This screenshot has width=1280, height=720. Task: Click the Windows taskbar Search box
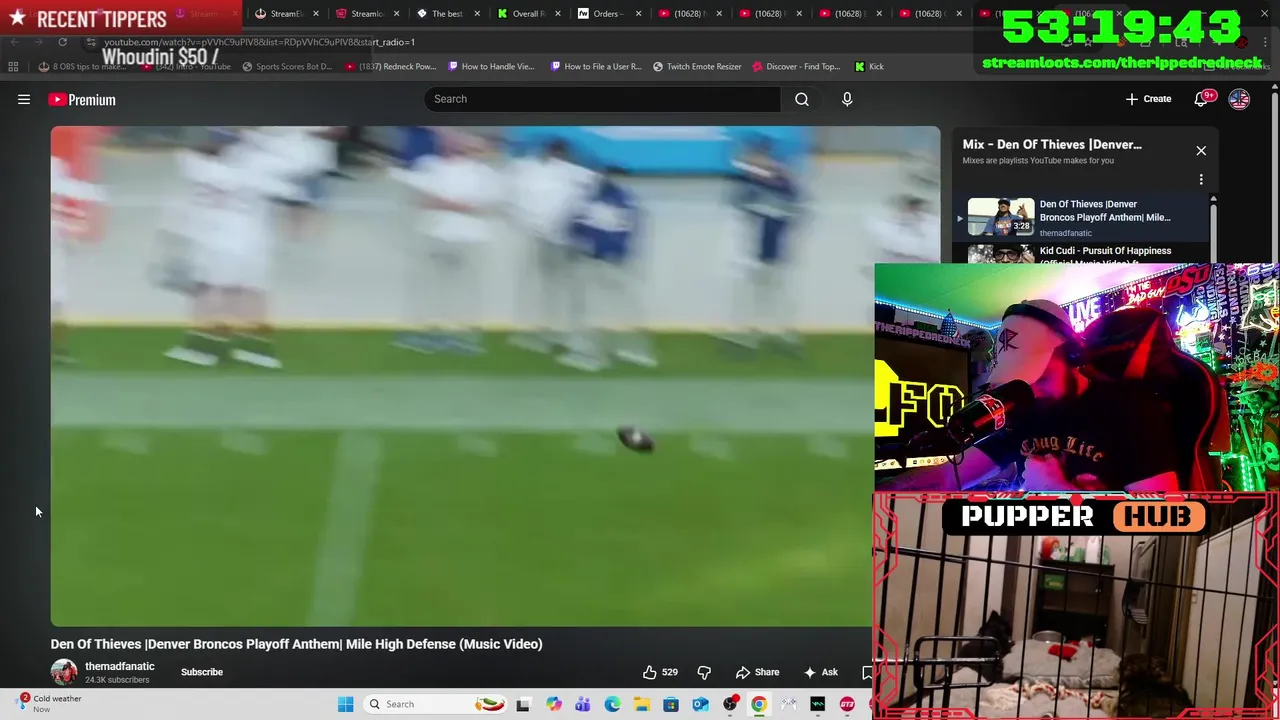tap(435, 704)
